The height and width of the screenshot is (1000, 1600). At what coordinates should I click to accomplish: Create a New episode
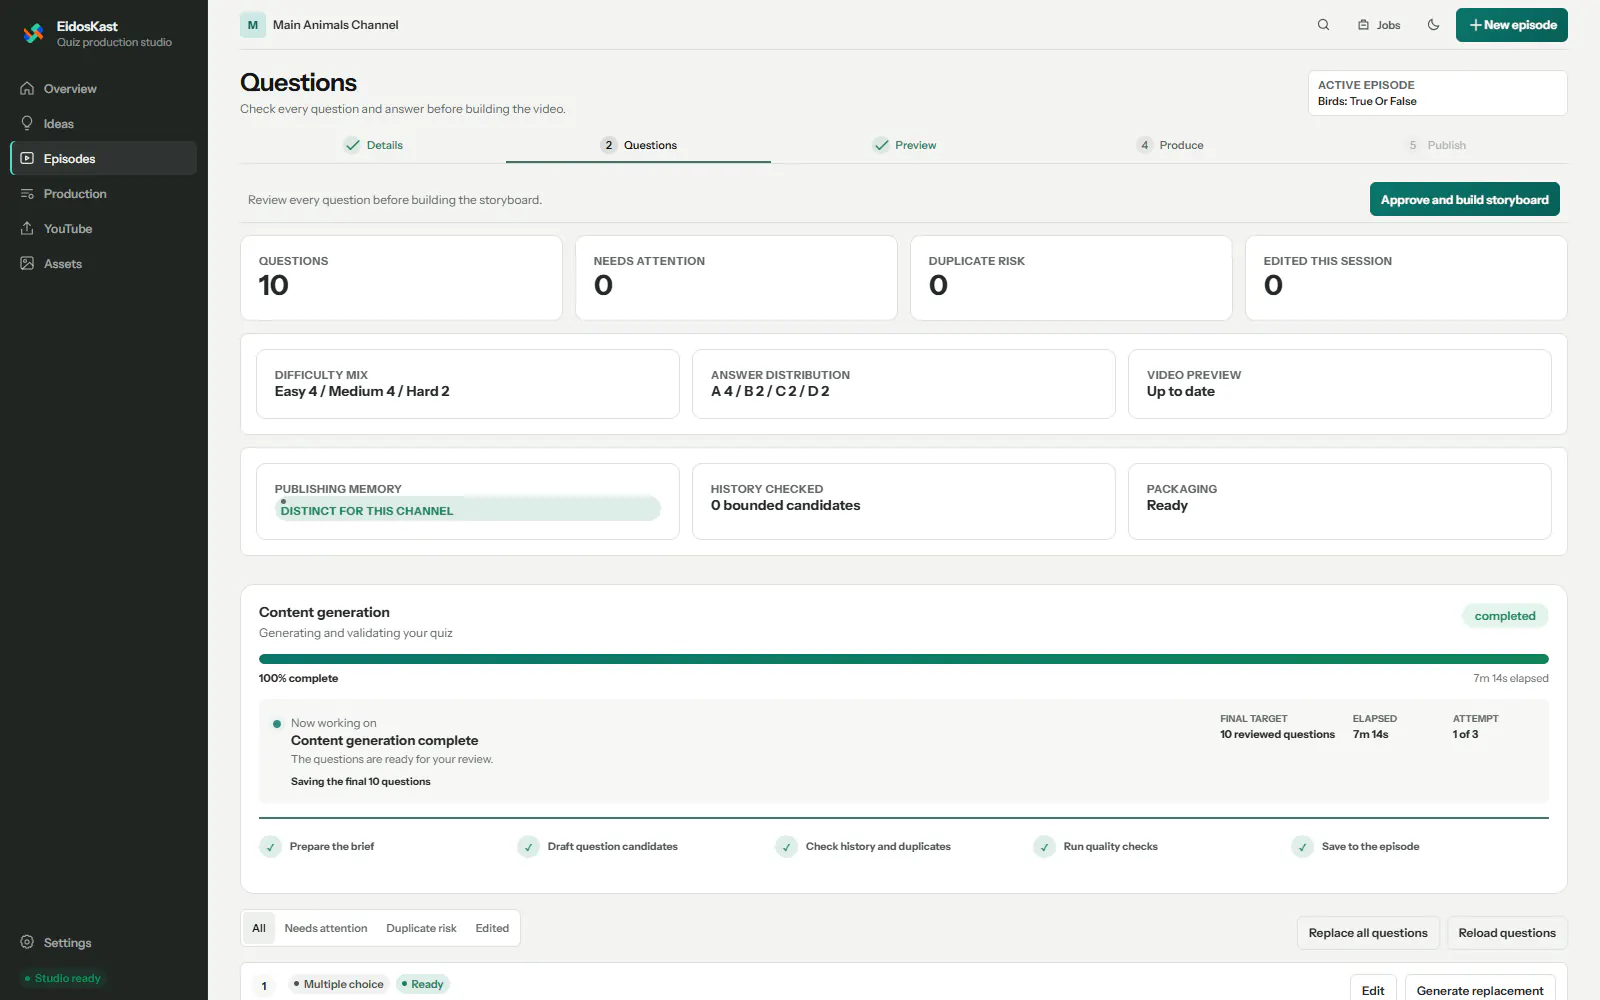pos(1511,25)
